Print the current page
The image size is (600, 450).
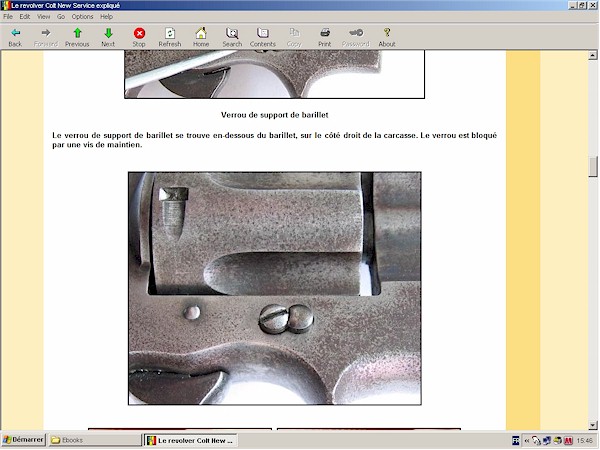point(324,34)
